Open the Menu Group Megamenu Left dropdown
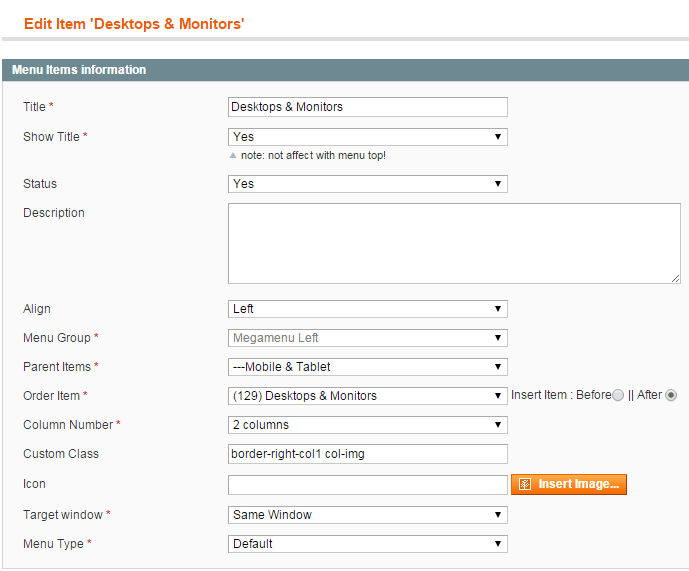689x571 pixels. click(x=368, y=338)
